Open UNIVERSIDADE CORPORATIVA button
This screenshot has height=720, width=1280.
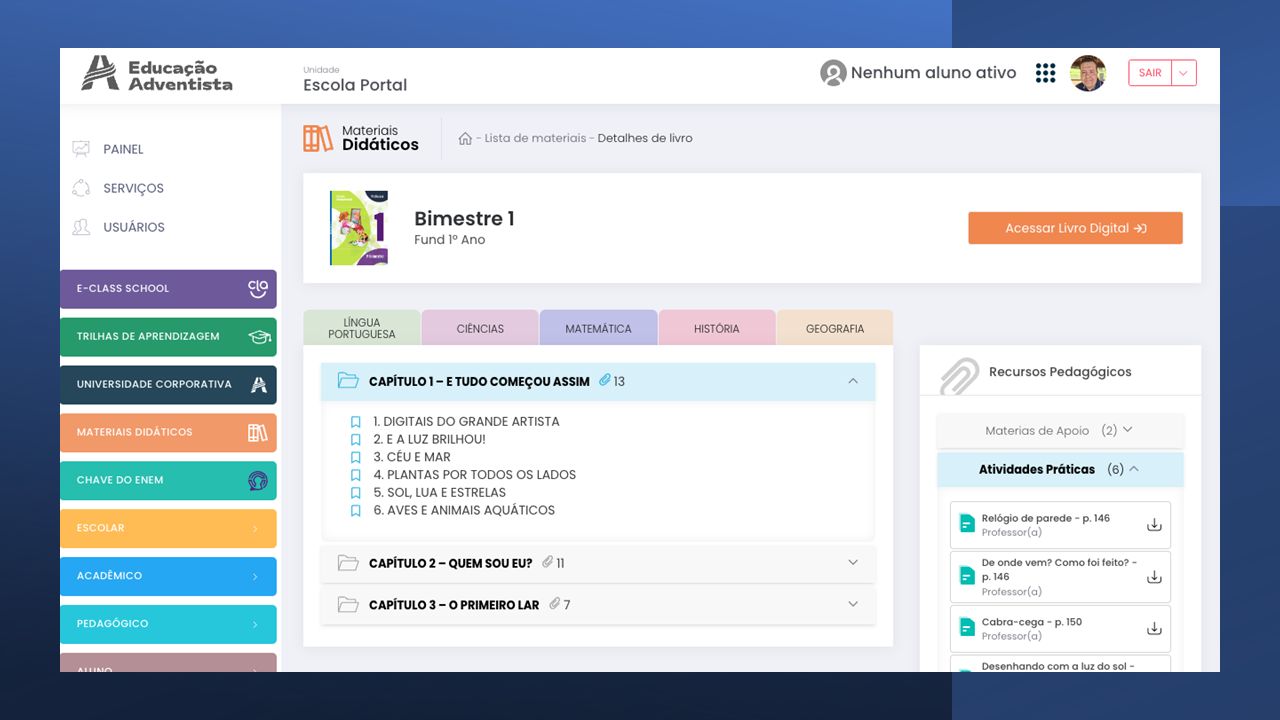[x=168, y=385]
